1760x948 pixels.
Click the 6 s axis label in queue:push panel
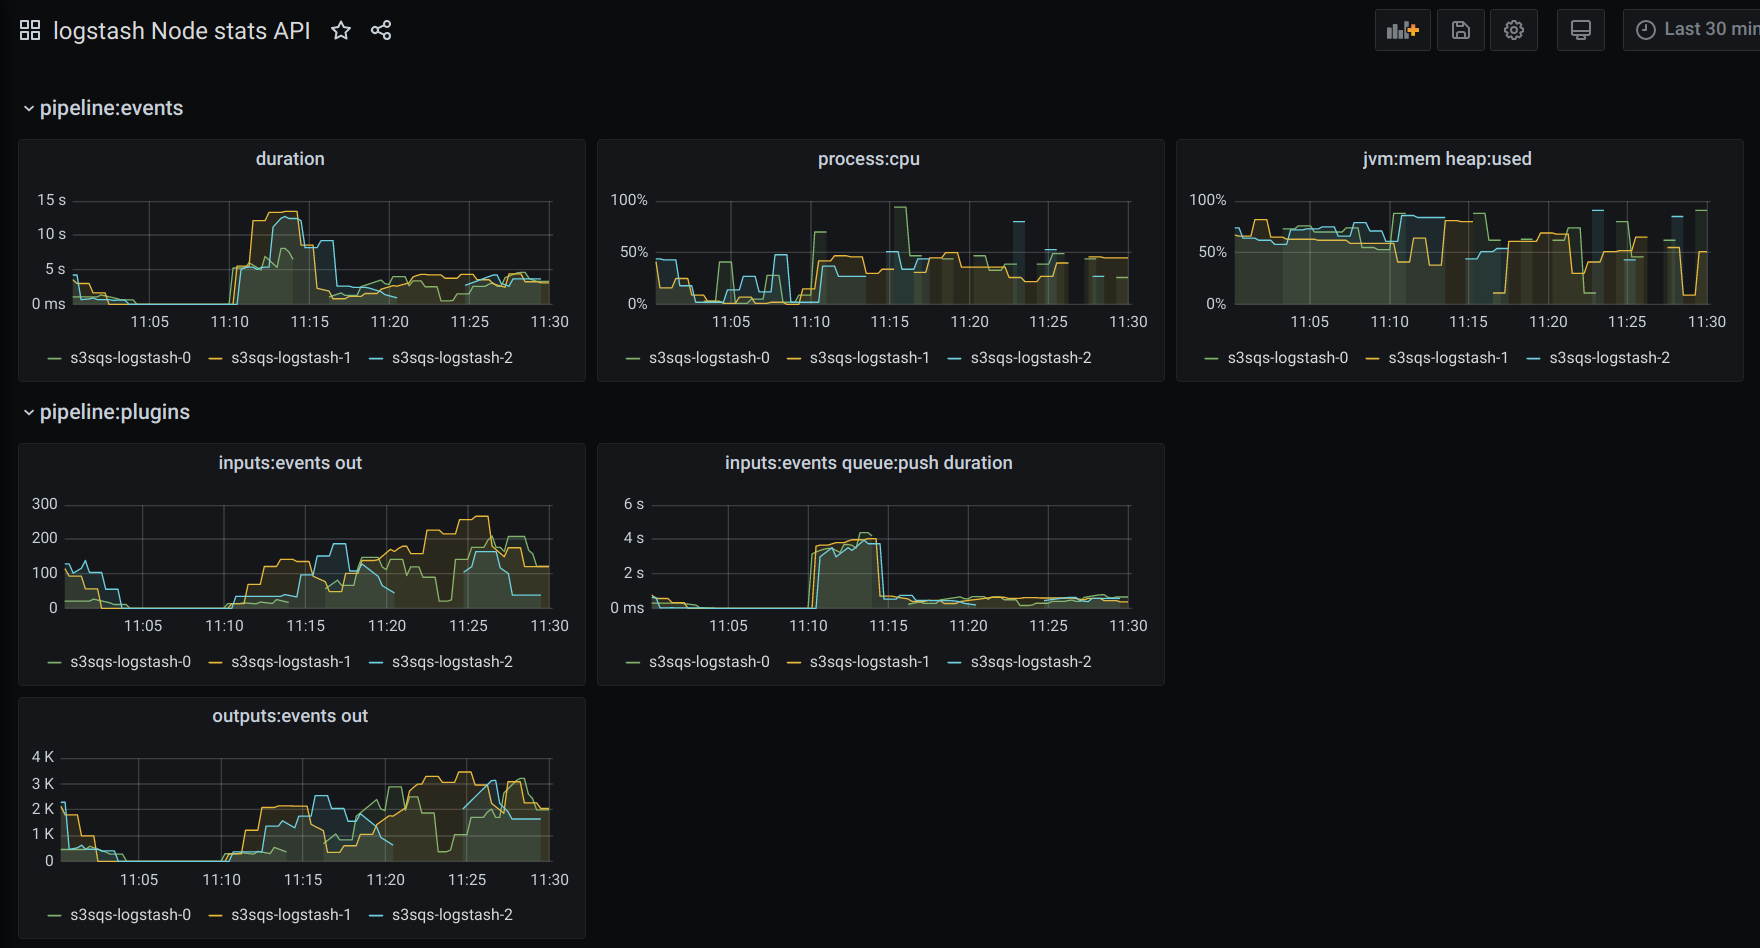click(x=634, y=504)
